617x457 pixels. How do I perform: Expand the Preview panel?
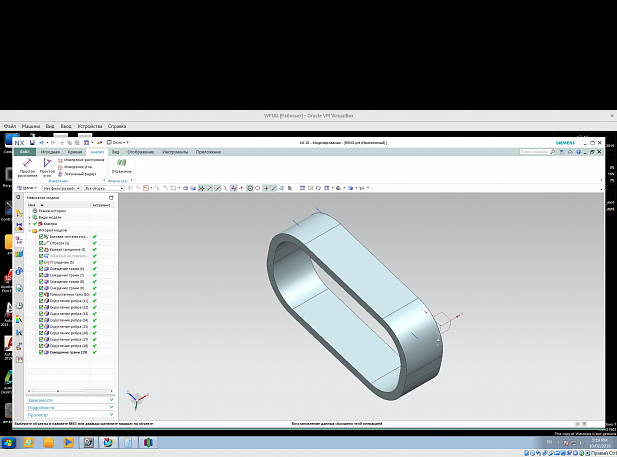coord(69,415)
